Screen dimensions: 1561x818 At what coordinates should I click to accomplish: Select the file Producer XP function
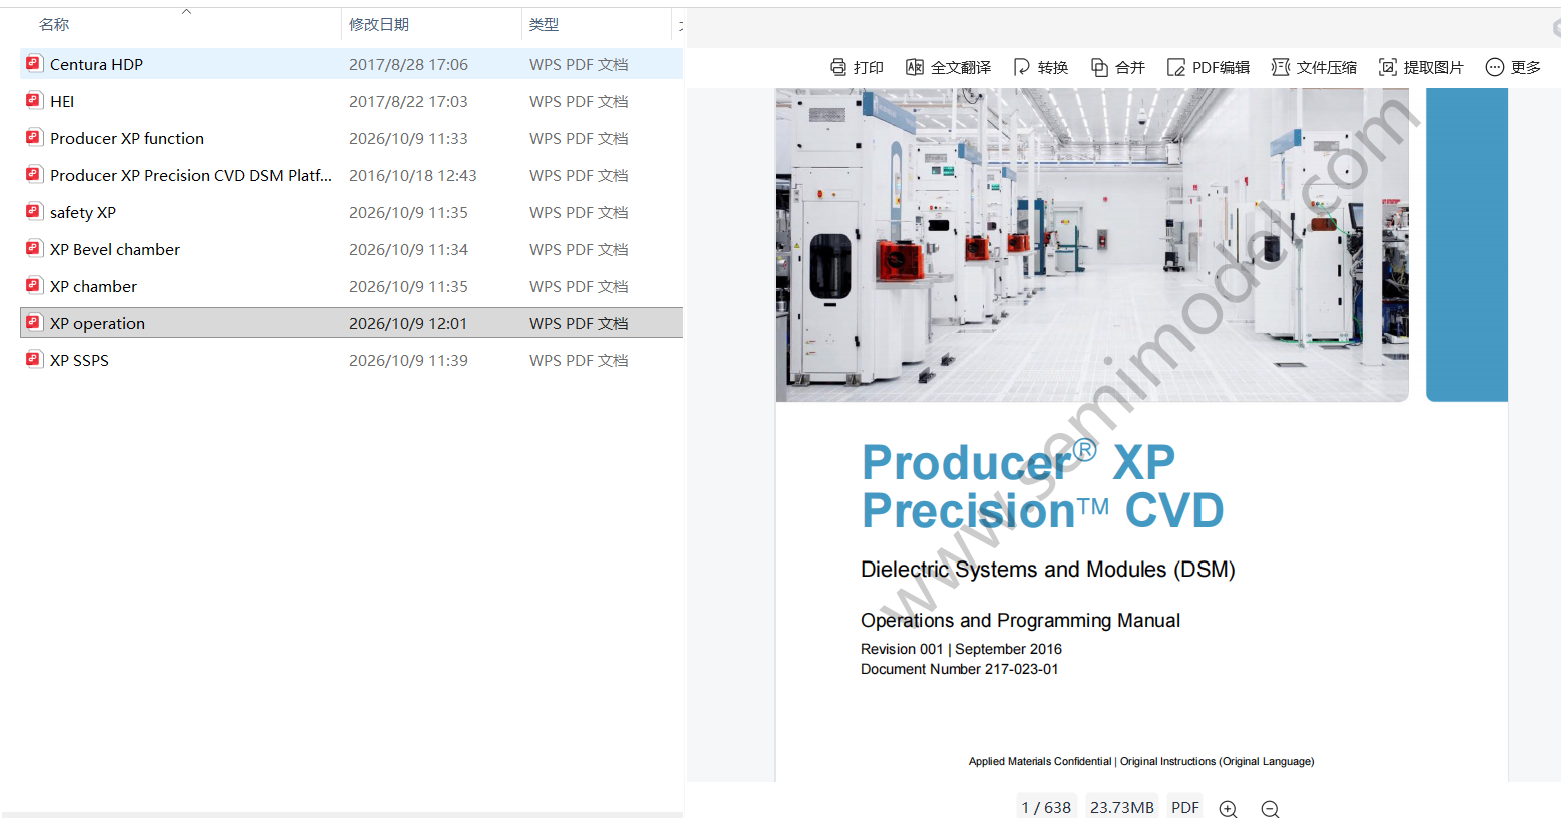pyautogui.click(x=127, y=138)
